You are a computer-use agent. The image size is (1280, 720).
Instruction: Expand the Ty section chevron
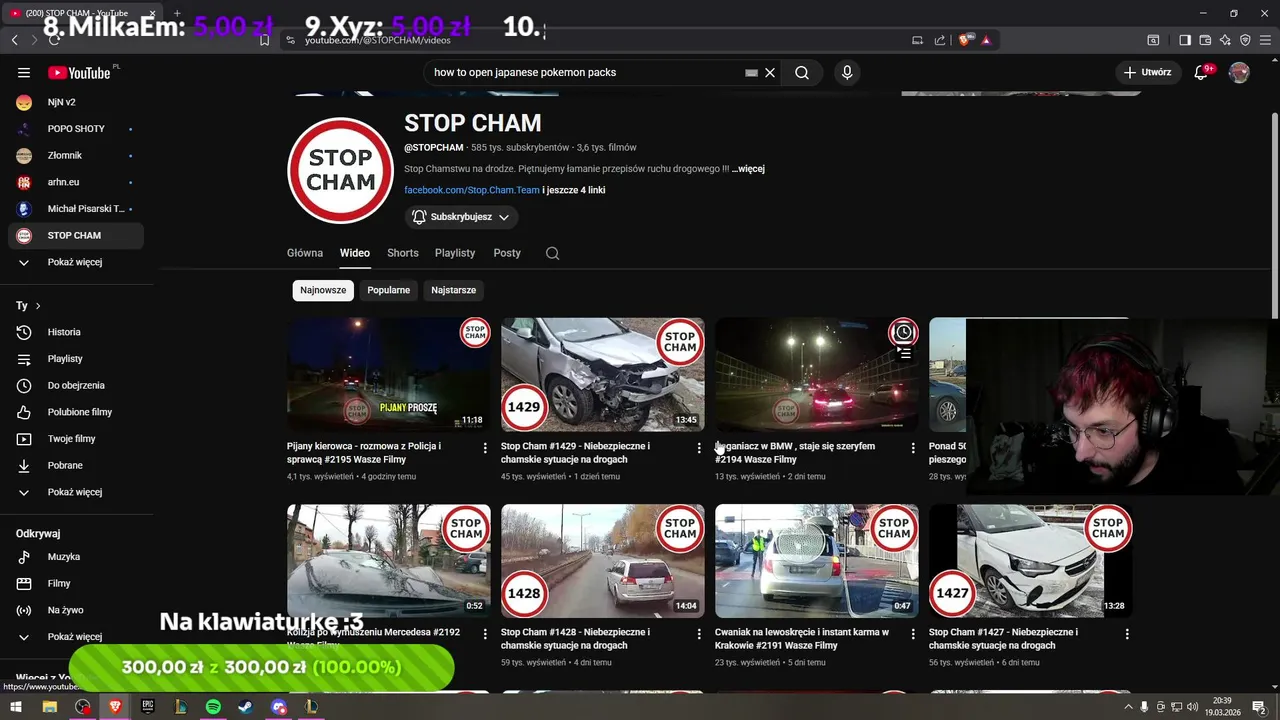tap(38, 306)
